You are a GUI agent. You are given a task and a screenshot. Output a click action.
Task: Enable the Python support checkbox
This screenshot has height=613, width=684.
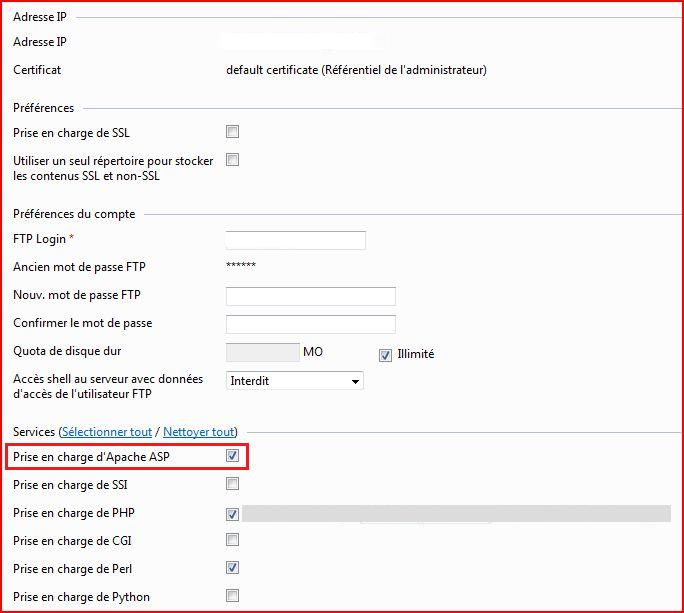point(233,596)
